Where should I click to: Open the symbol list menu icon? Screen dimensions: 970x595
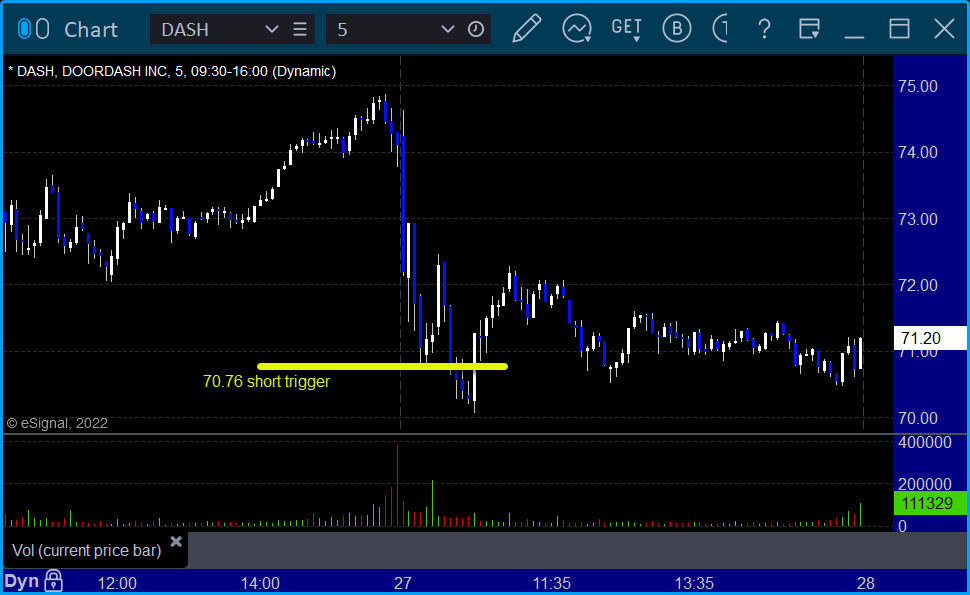coord(300,29)
